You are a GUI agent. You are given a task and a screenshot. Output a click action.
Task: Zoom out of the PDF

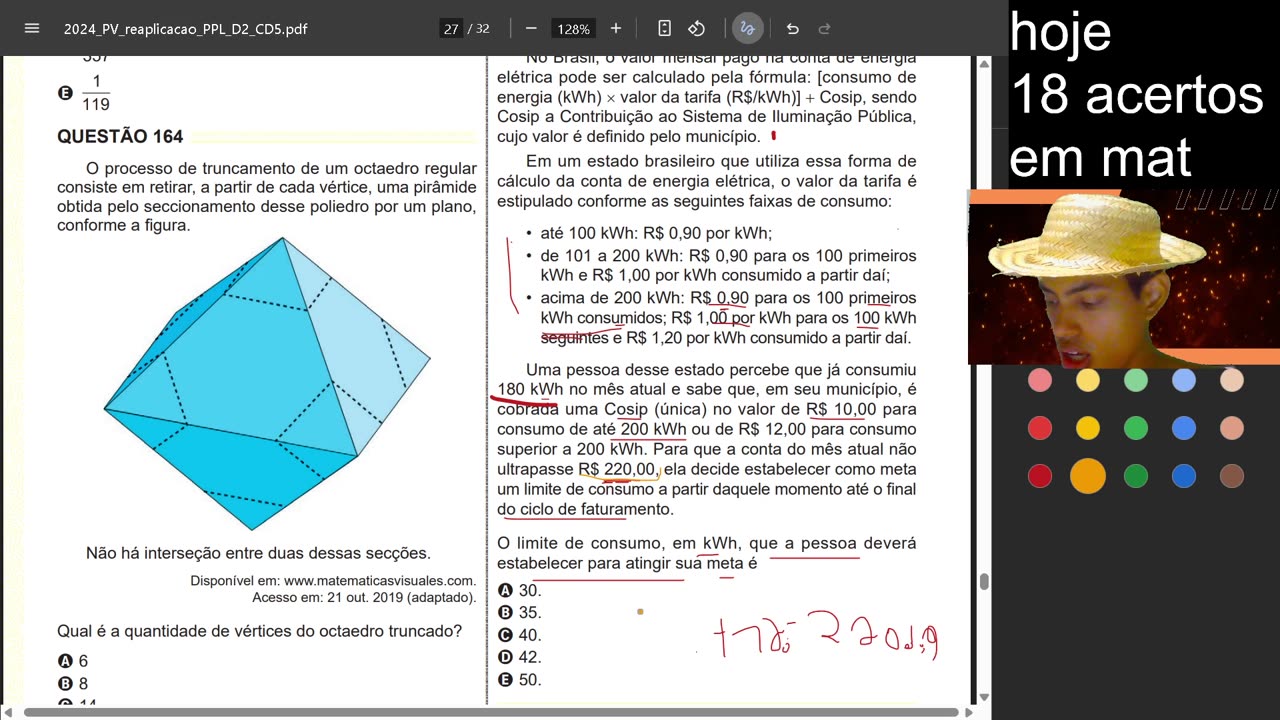point(531,28)
